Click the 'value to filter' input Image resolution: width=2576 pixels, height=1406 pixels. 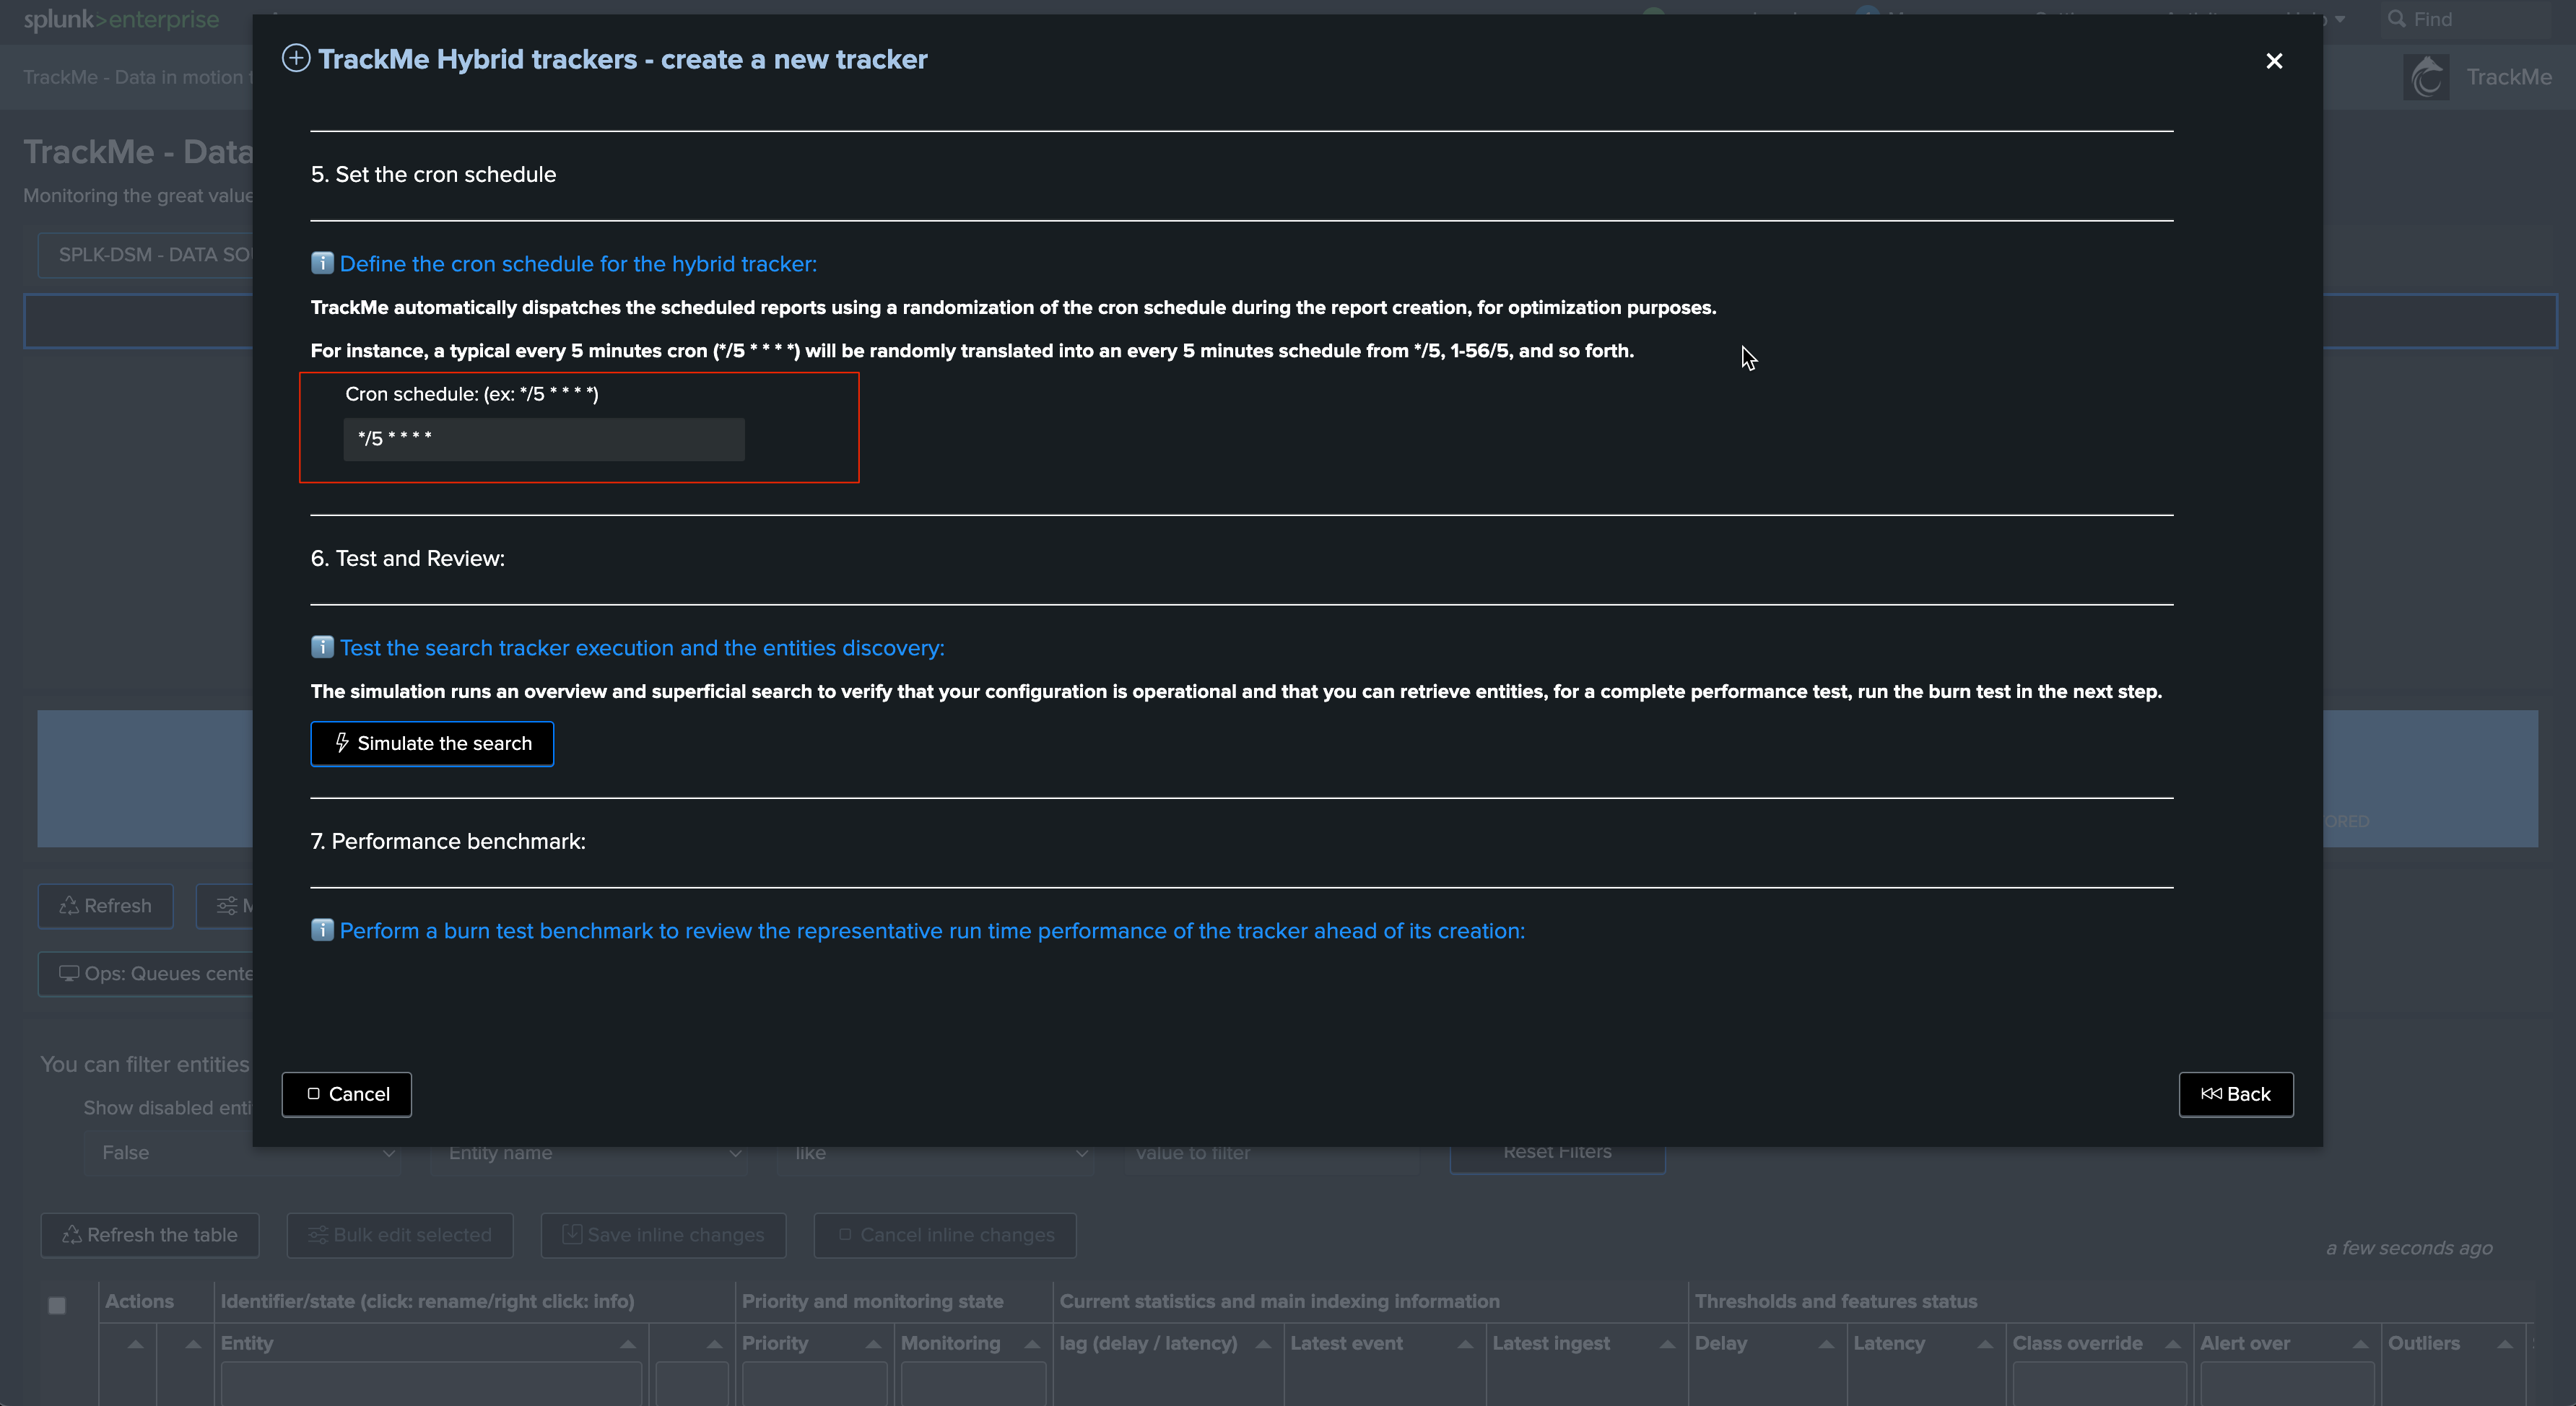1271,1153
